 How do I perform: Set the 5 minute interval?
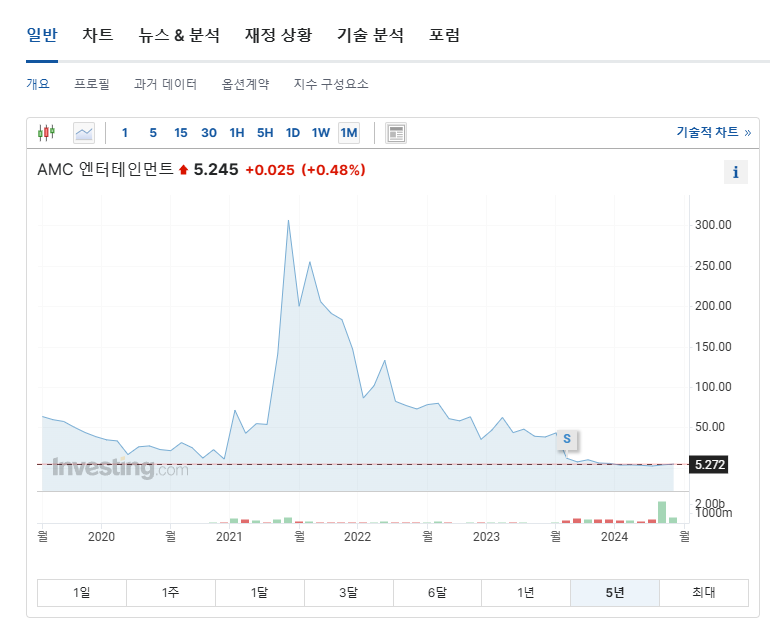click(x=153, y=133)
